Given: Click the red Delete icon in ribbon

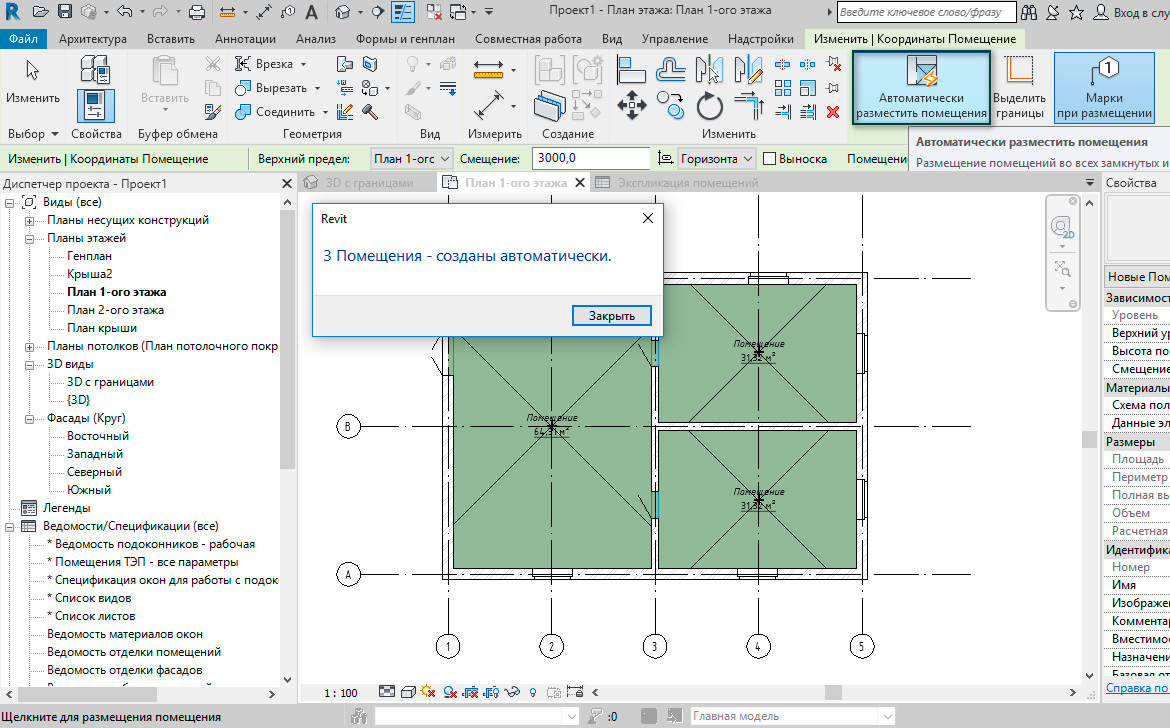Looking at the screenshot, I should tap(832, 112).
